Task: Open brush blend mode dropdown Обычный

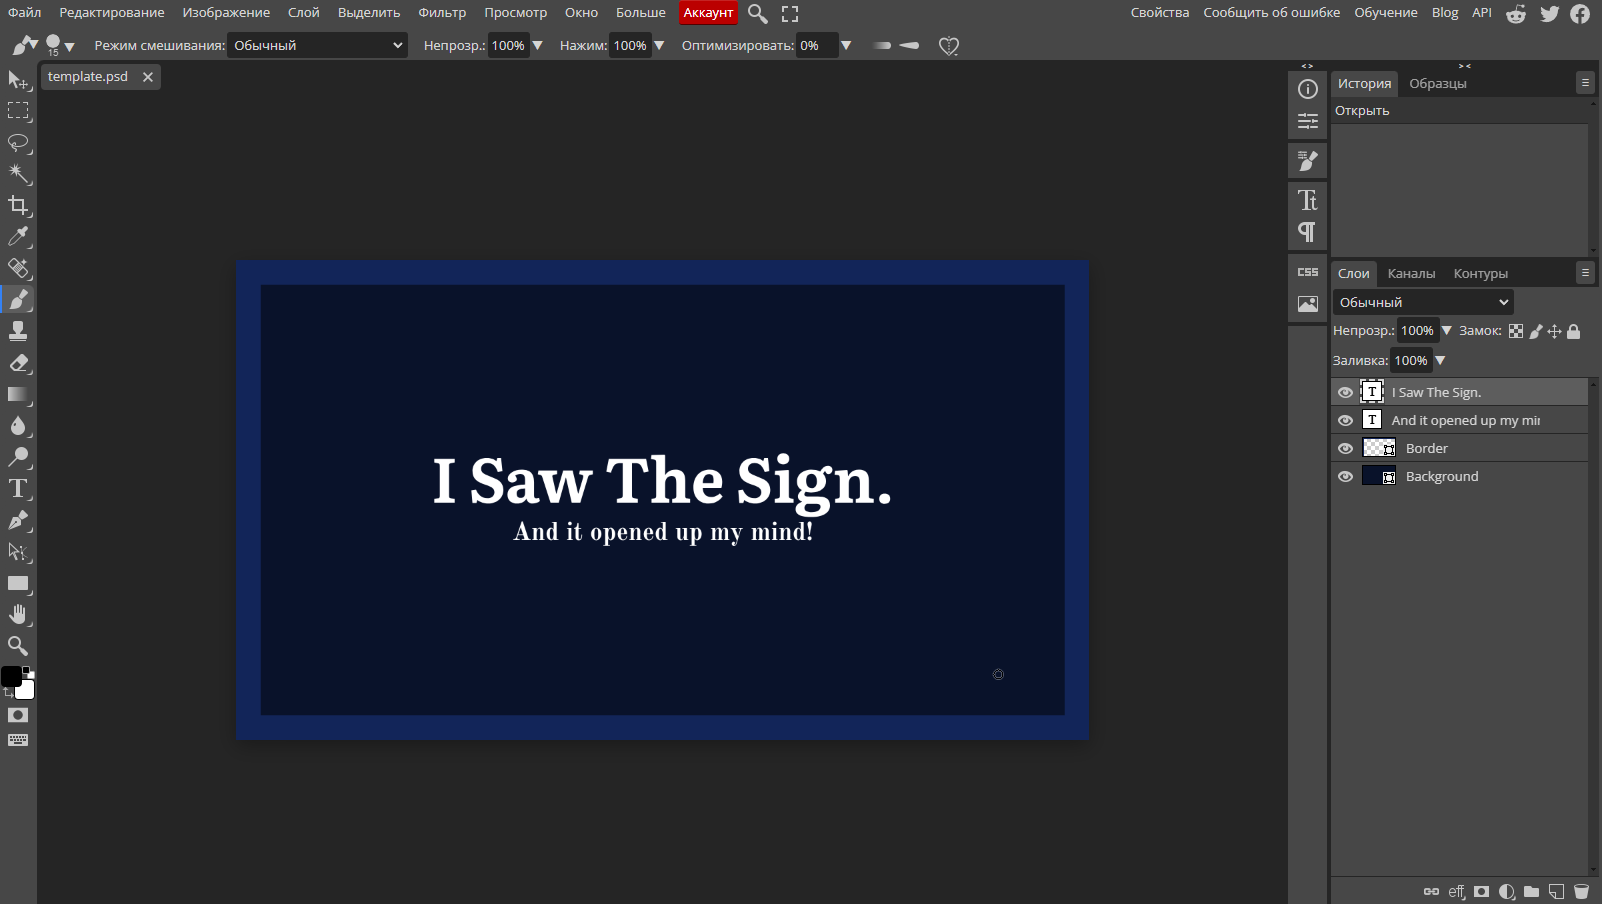Action: pos(317,45)
